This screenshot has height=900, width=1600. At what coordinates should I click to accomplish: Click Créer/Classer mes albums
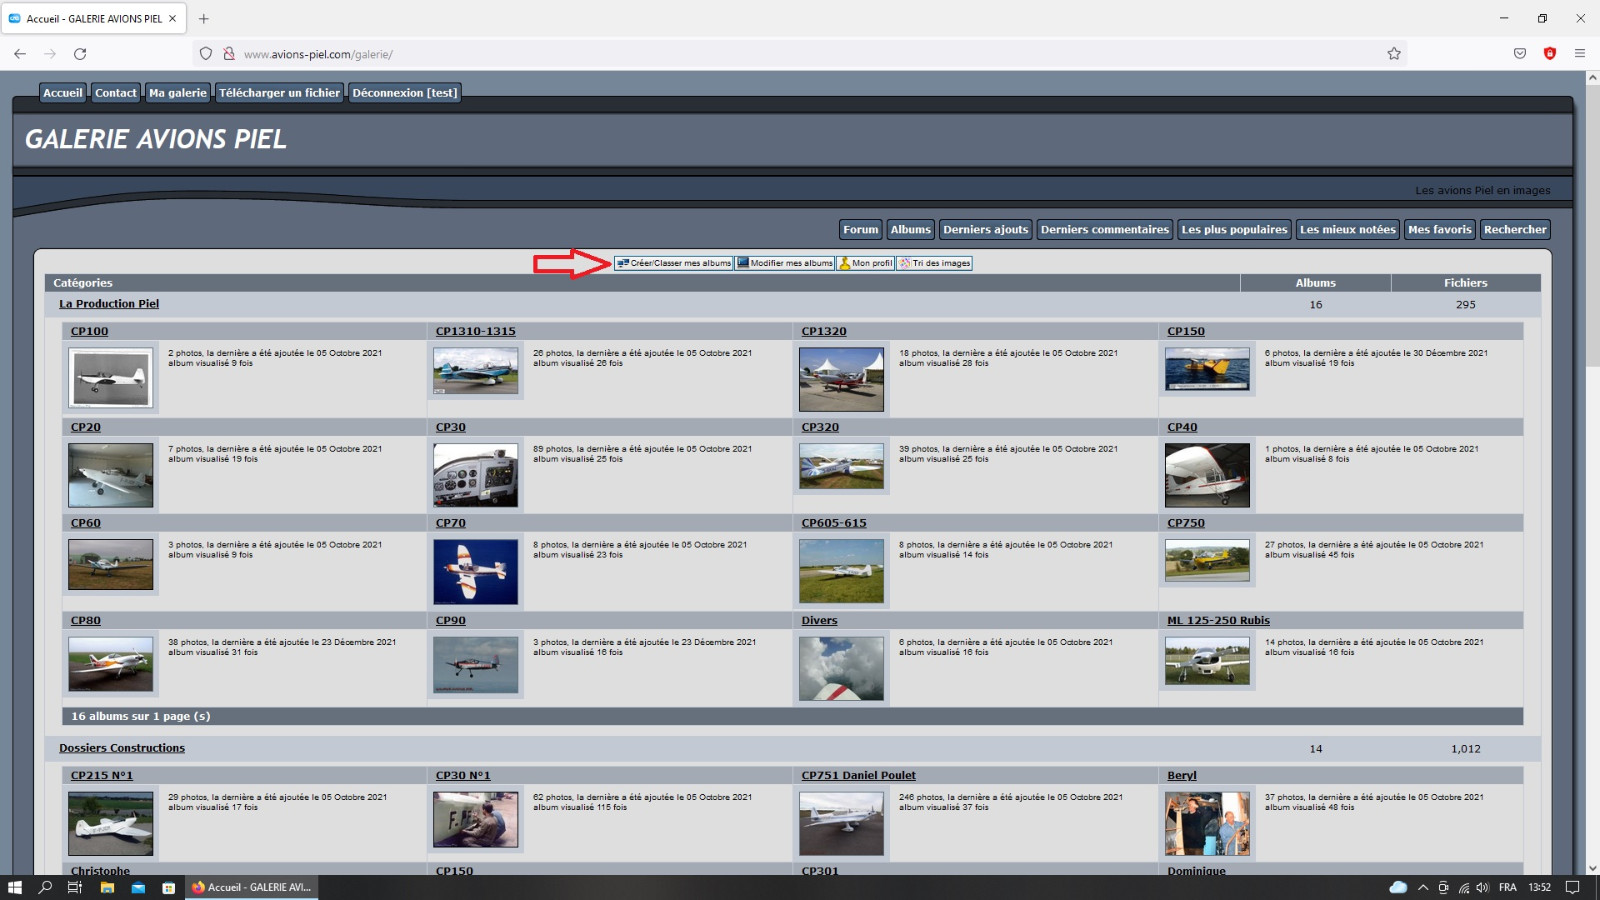pyautogui.click(x=674, y=263)
